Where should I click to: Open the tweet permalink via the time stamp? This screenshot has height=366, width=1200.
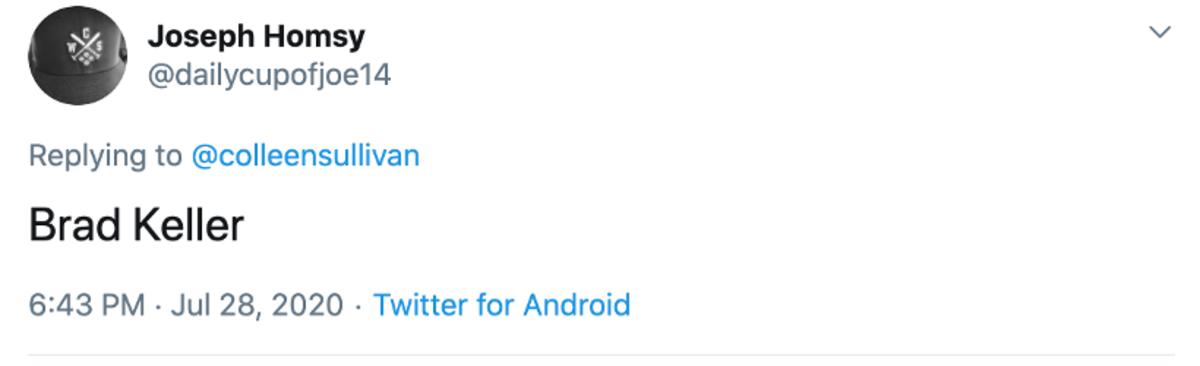tap(87, 304)
